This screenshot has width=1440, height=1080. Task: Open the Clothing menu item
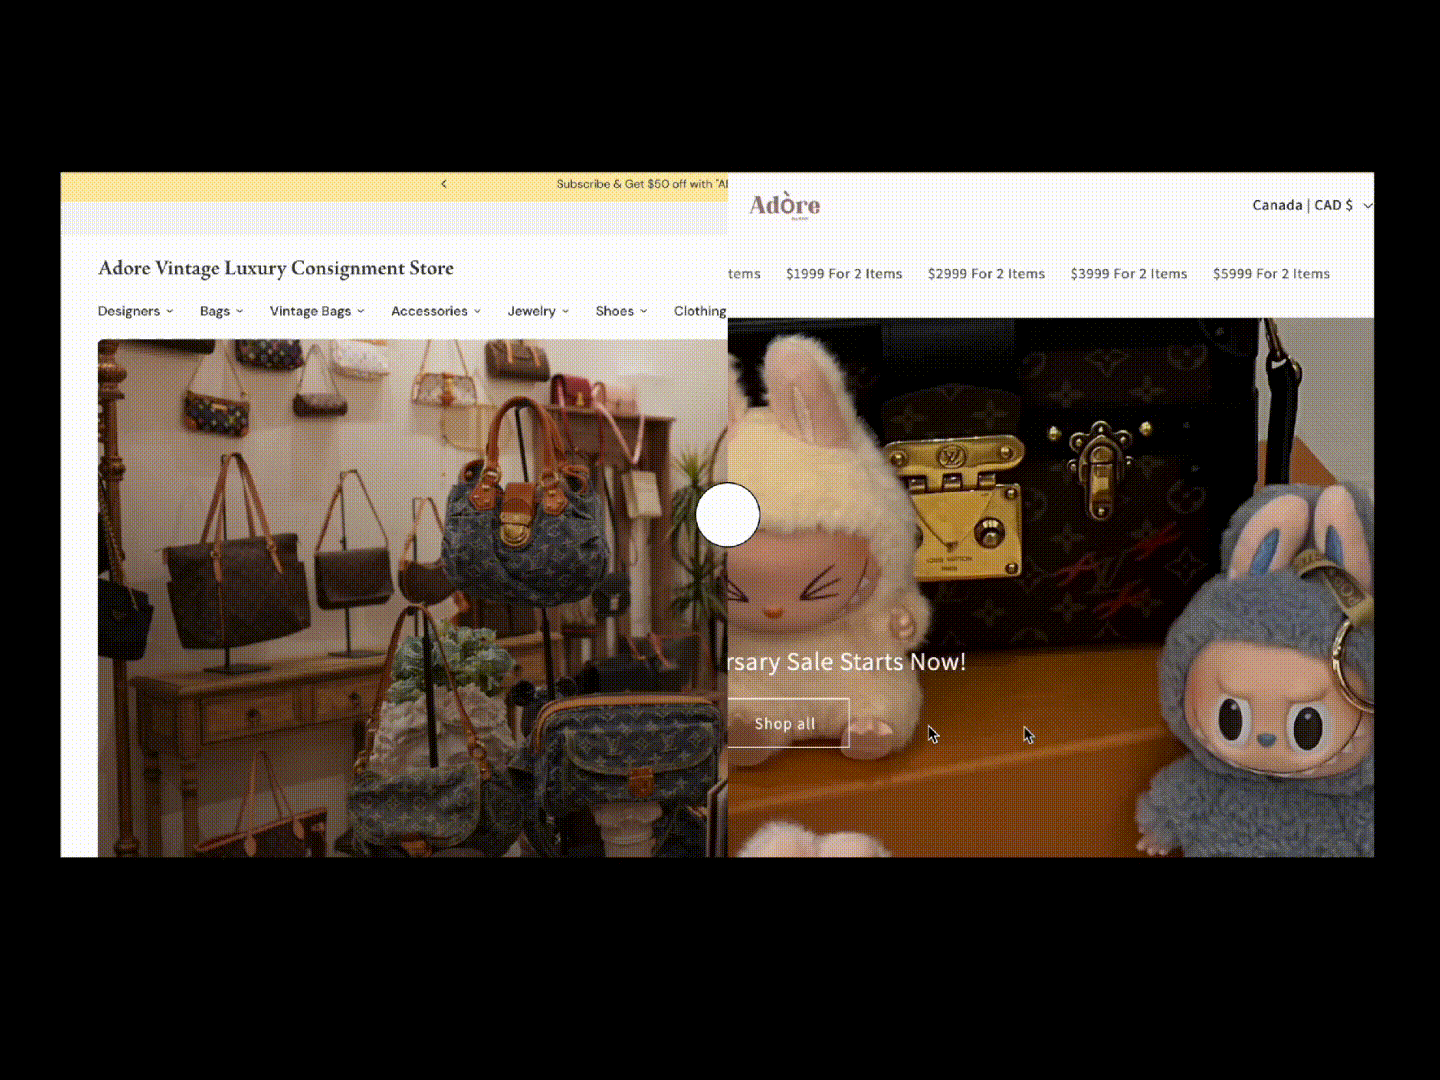tap(700, 311)
